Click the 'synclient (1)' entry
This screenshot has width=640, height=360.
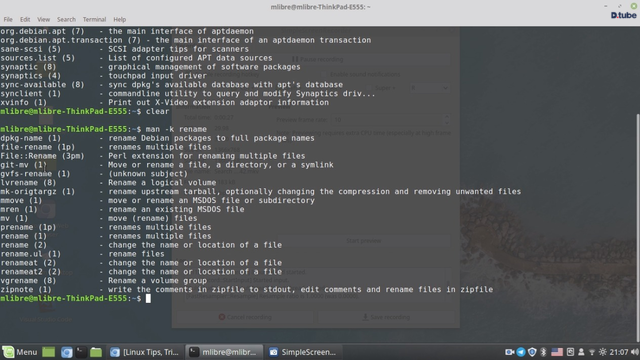(x=188, y=93)
